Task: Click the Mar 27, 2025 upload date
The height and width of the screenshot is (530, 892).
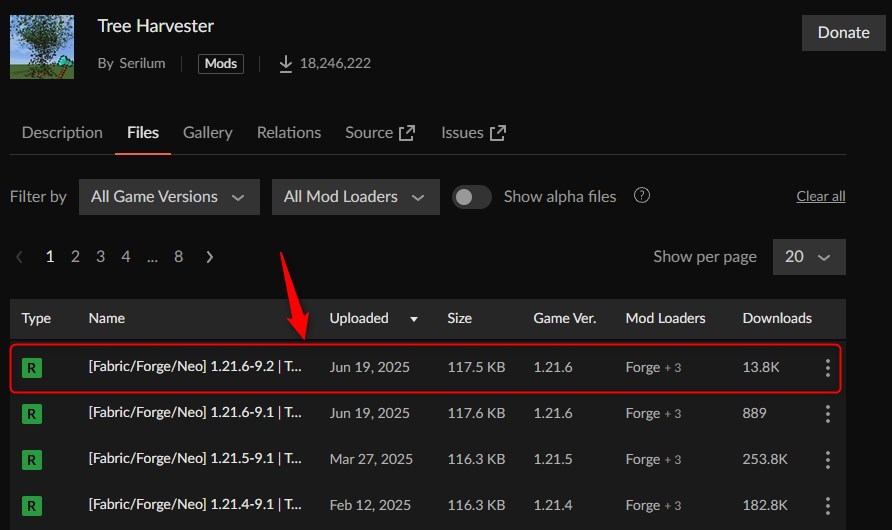Action: coord(371,459)
